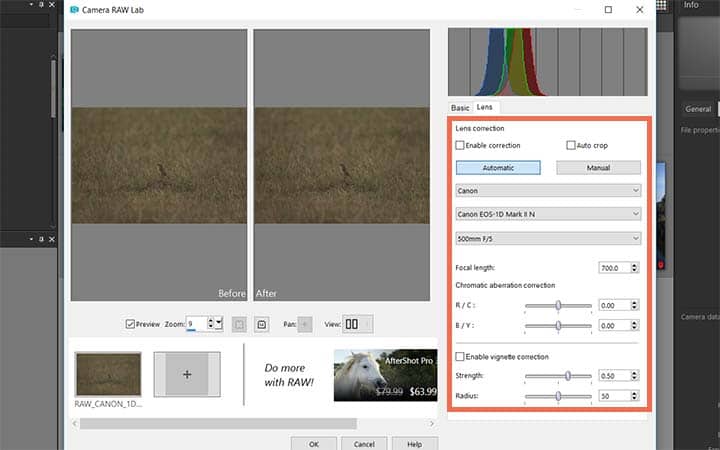Tick the Auto crop checkbox
Viewport: 720px width, 450px height.
571,145
